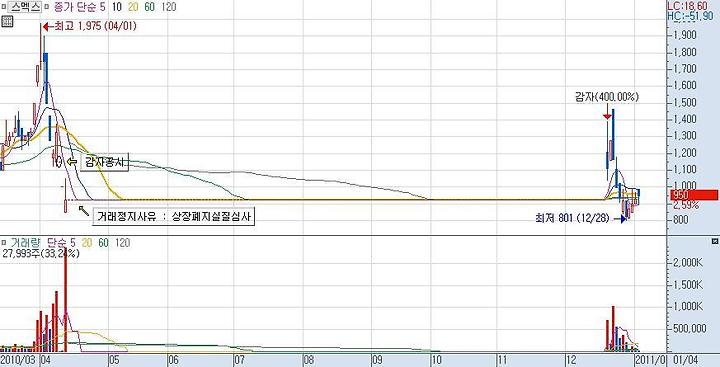Click the red 950 current price tag
This screenshot has height=367, width=720.
694,195
